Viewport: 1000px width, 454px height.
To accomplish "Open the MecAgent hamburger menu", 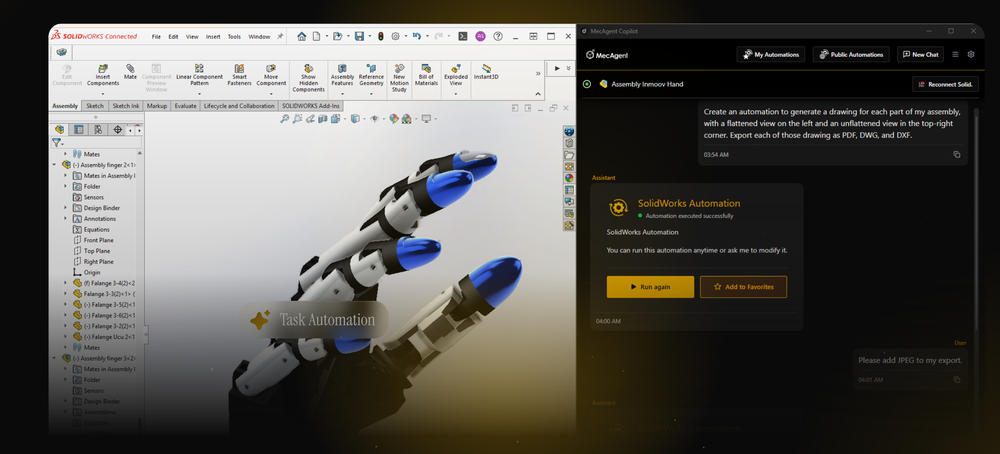I will point(955,54).
